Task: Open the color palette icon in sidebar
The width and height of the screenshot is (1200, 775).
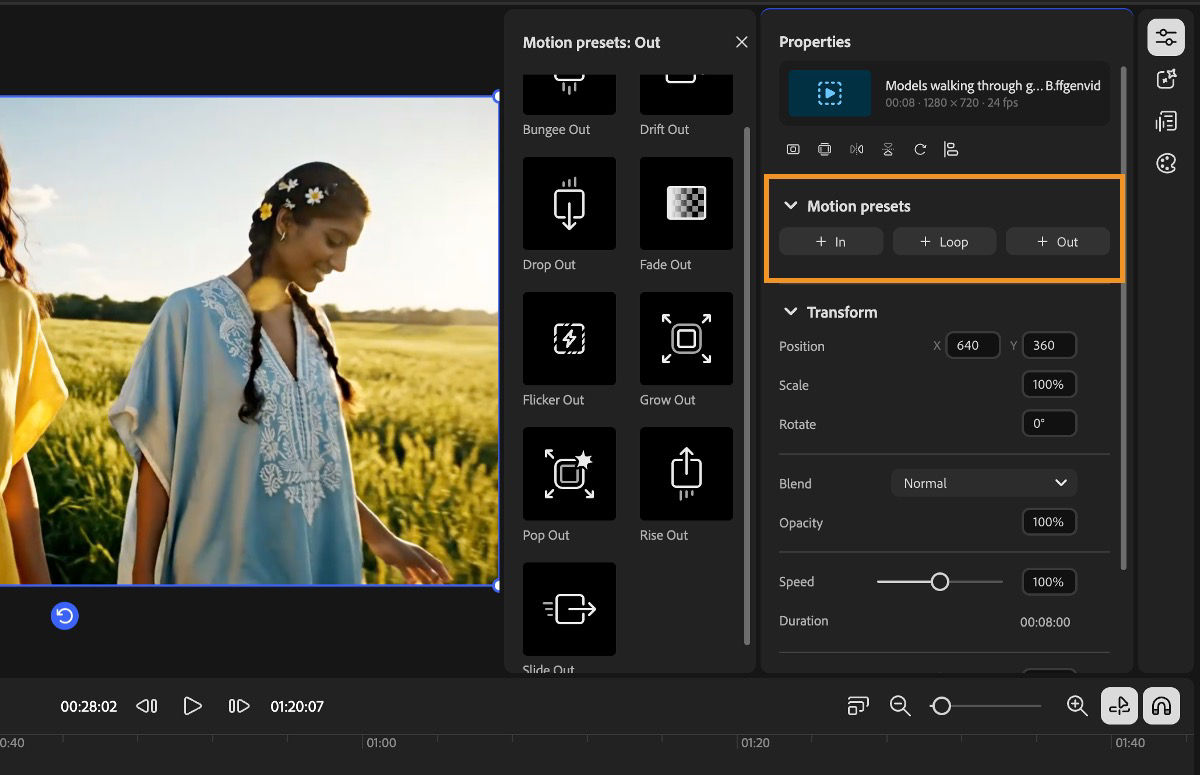Action: [1166, 164]
